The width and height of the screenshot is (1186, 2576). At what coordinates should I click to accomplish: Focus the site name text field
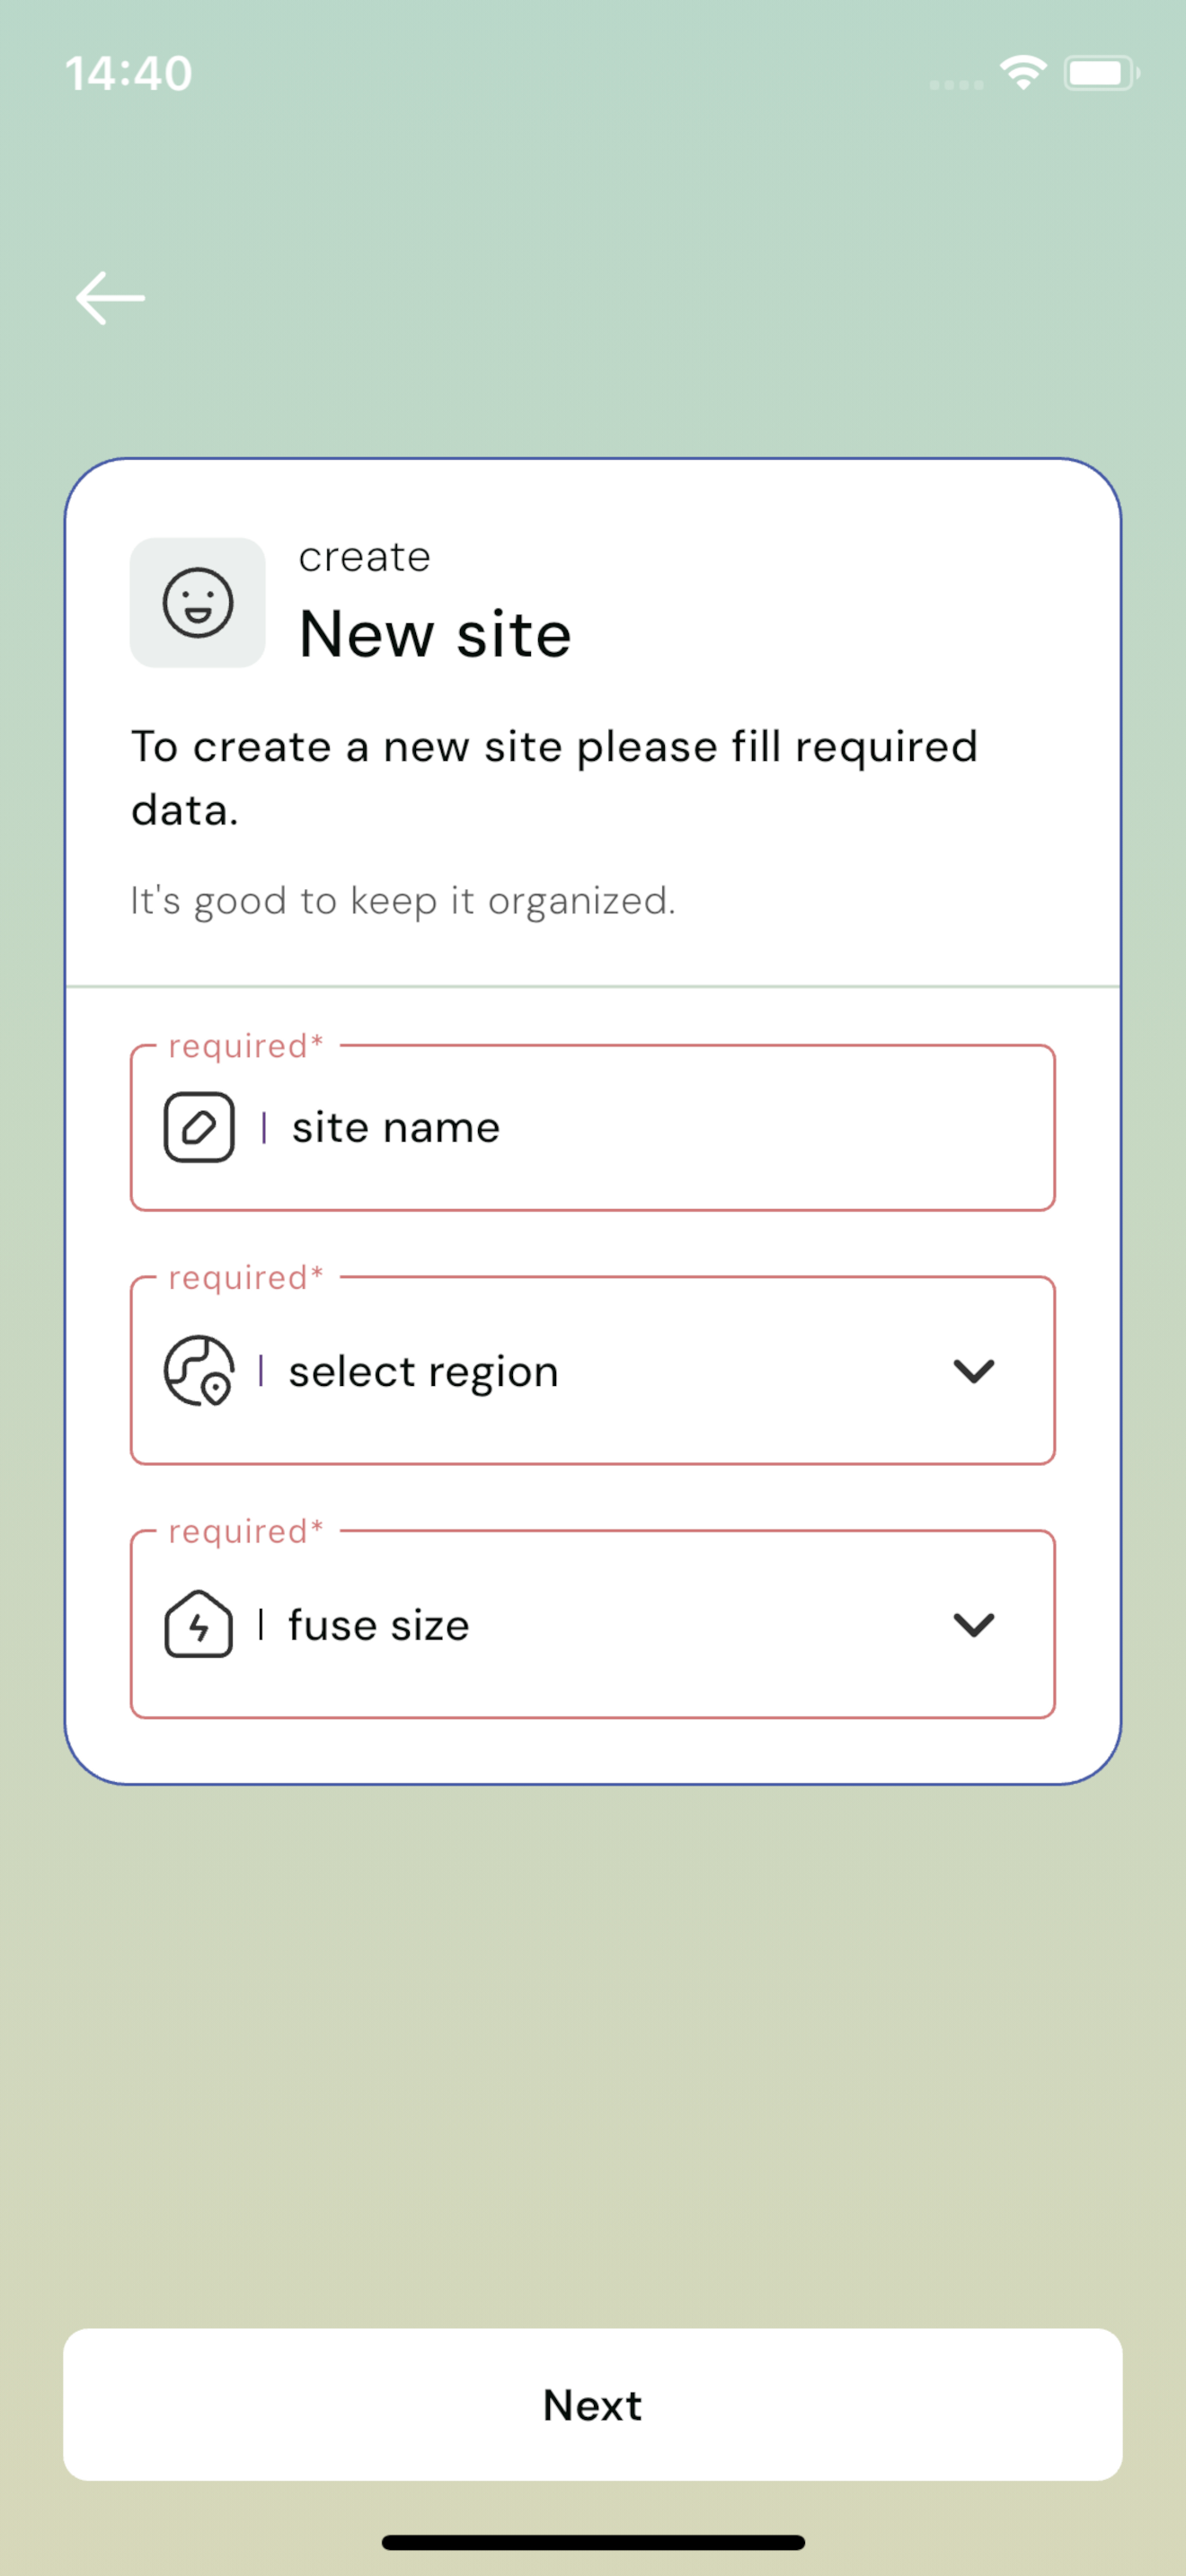point(593,1128)
